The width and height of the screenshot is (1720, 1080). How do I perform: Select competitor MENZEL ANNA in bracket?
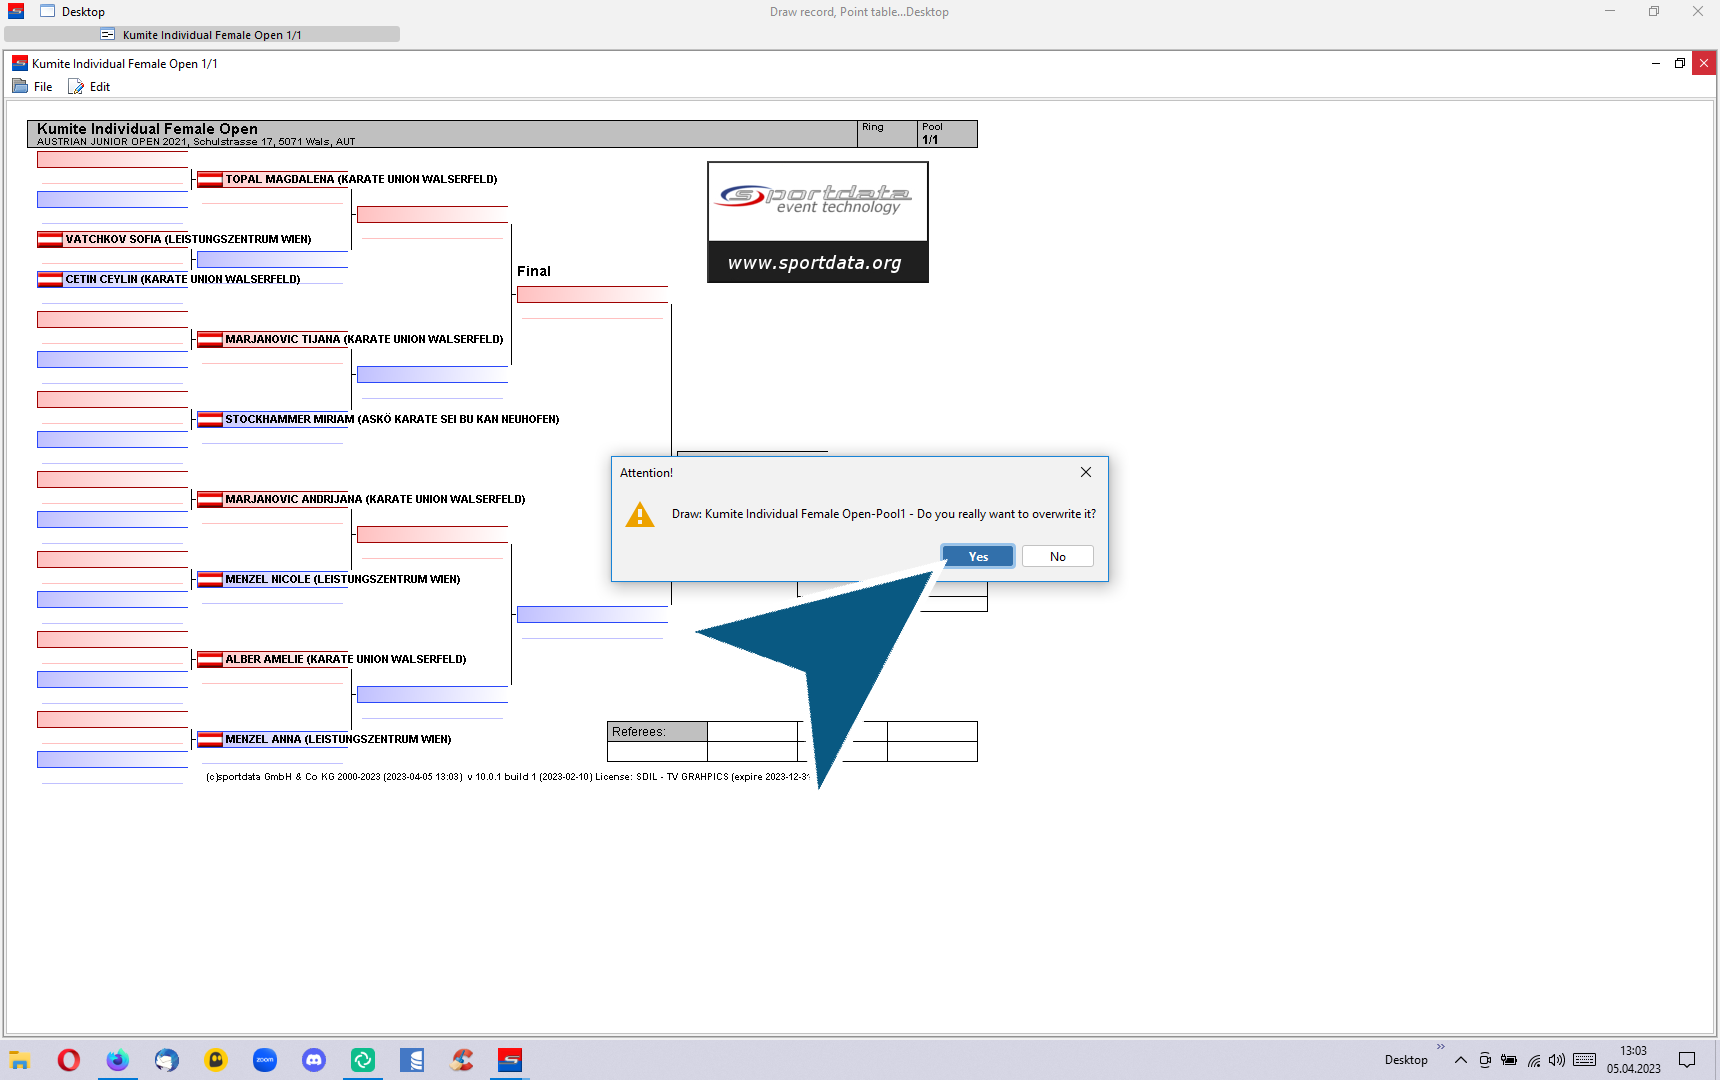(x=338, y=739)
